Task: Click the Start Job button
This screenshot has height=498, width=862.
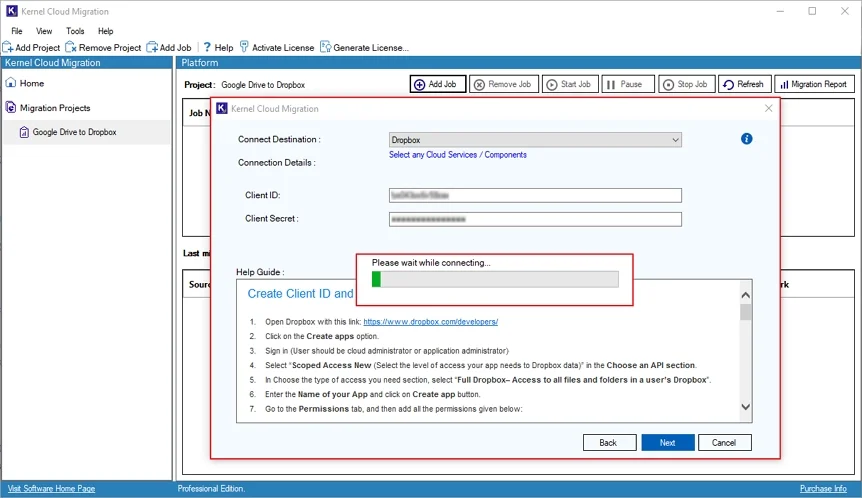Action: pyautogui.click(x=570, y=84)
